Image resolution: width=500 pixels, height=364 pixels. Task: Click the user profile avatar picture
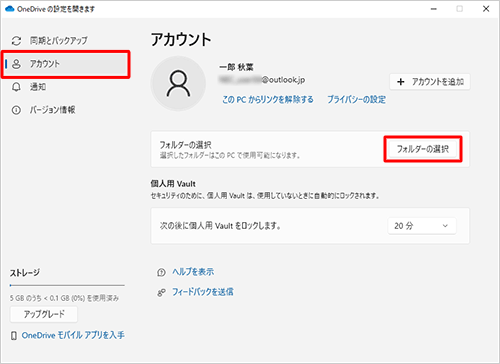coord(178,83)
